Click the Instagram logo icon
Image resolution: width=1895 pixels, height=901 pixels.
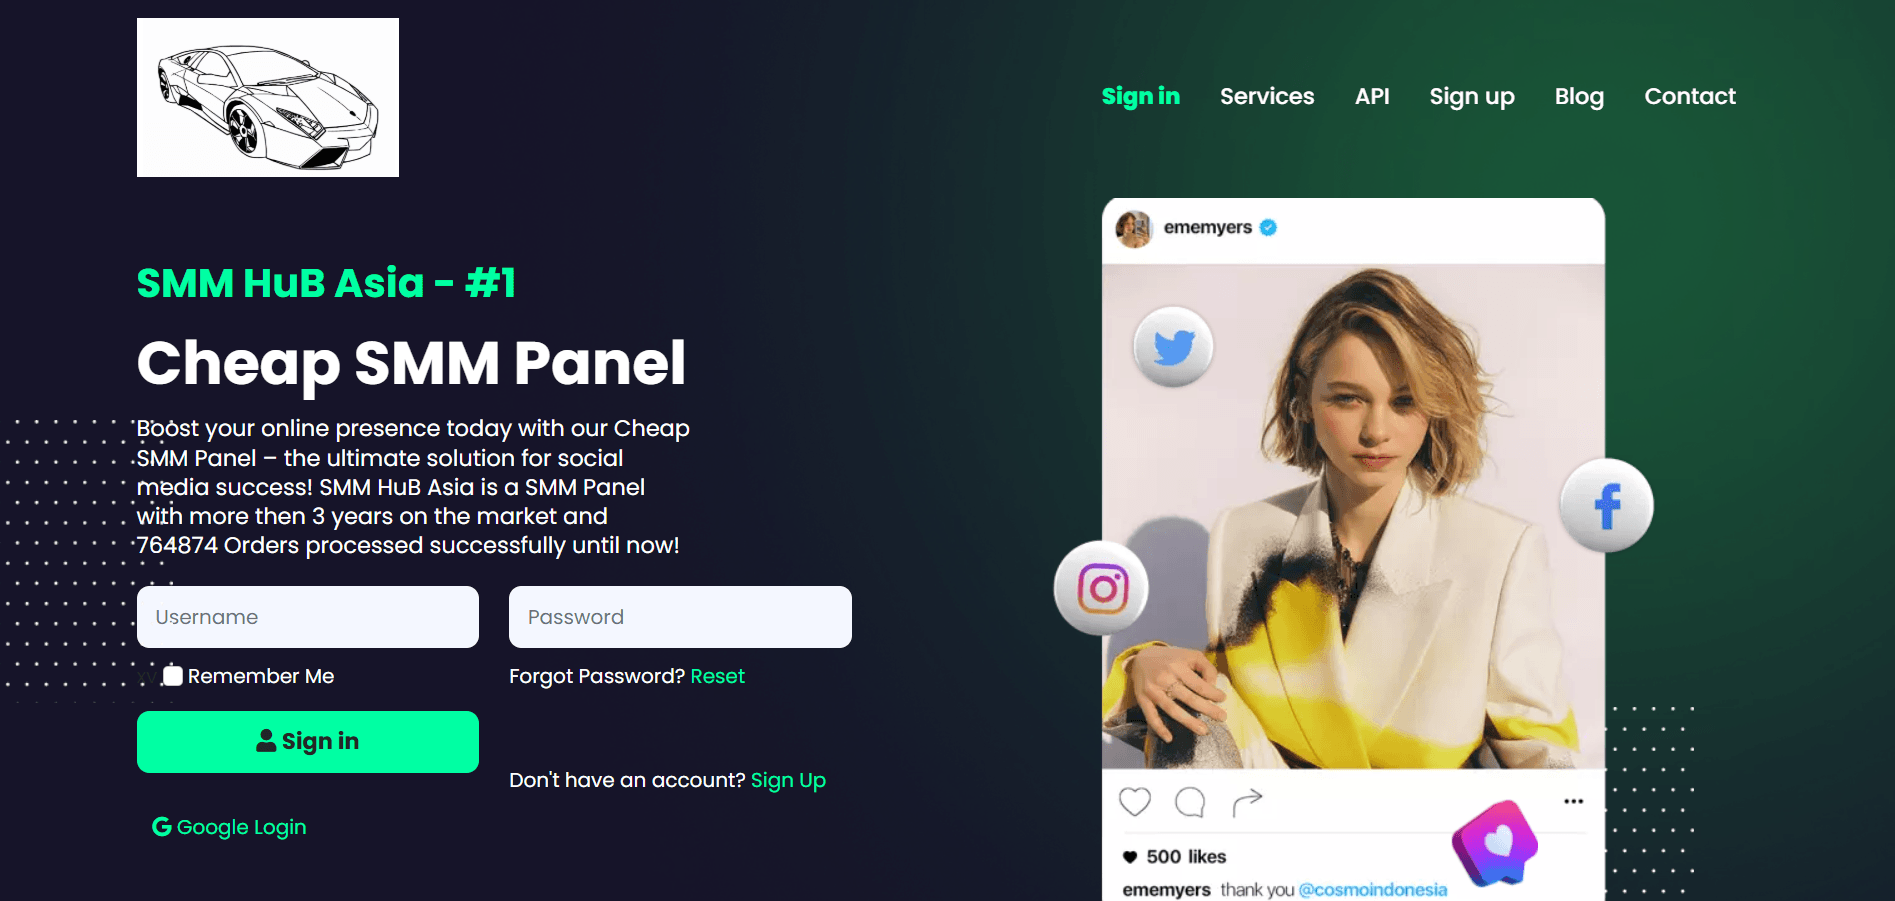point(1102,588)
